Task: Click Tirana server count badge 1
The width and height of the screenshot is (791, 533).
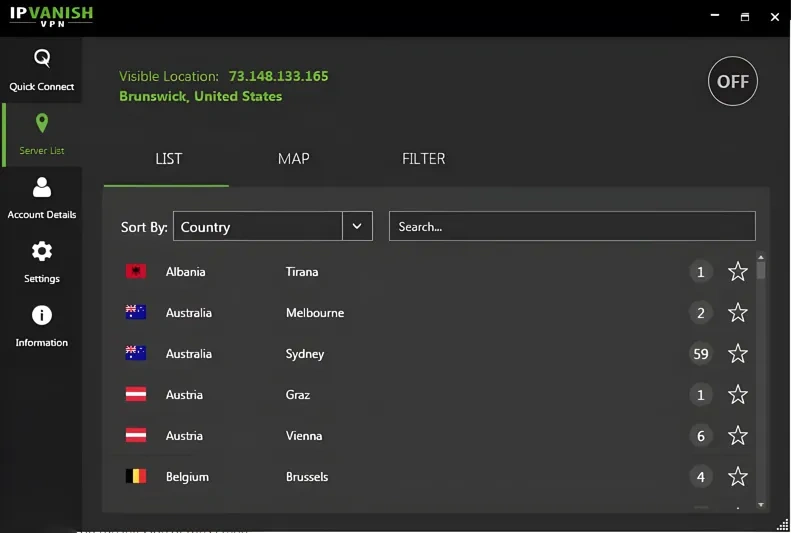Action: coord(701,272)
